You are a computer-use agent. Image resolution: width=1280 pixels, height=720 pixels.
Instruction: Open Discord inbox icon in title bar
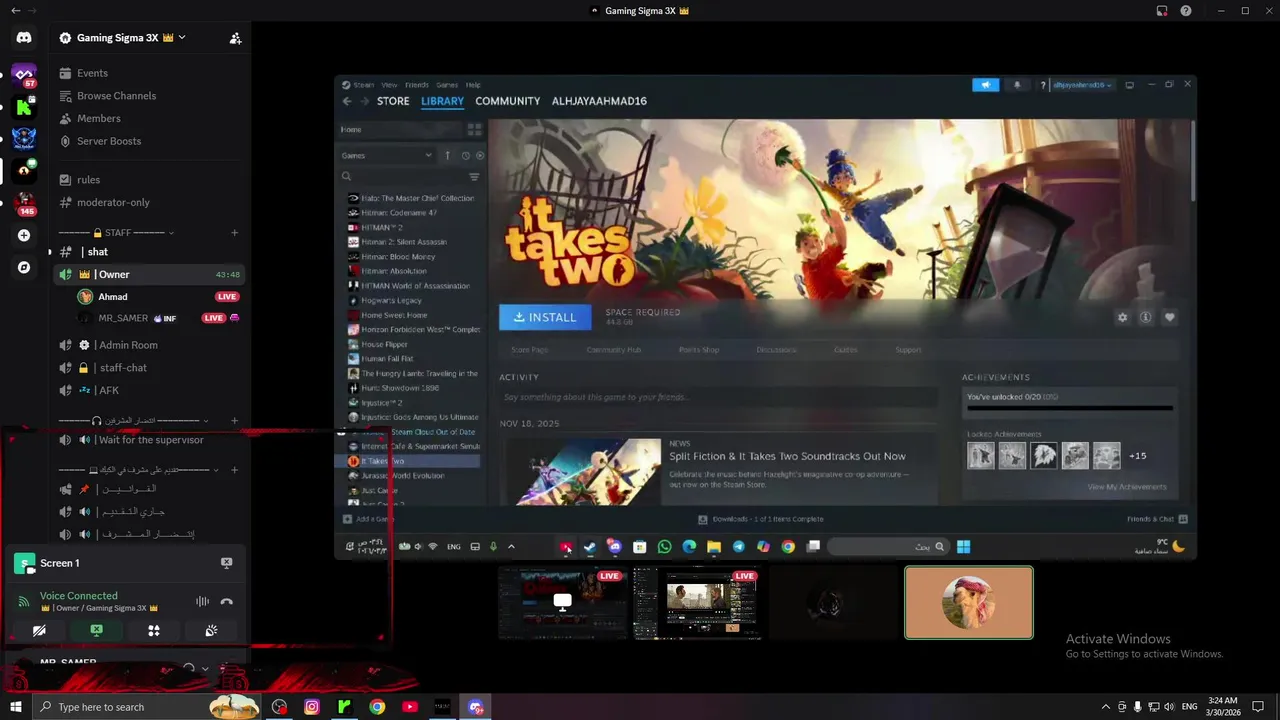tap(1162, 11)
